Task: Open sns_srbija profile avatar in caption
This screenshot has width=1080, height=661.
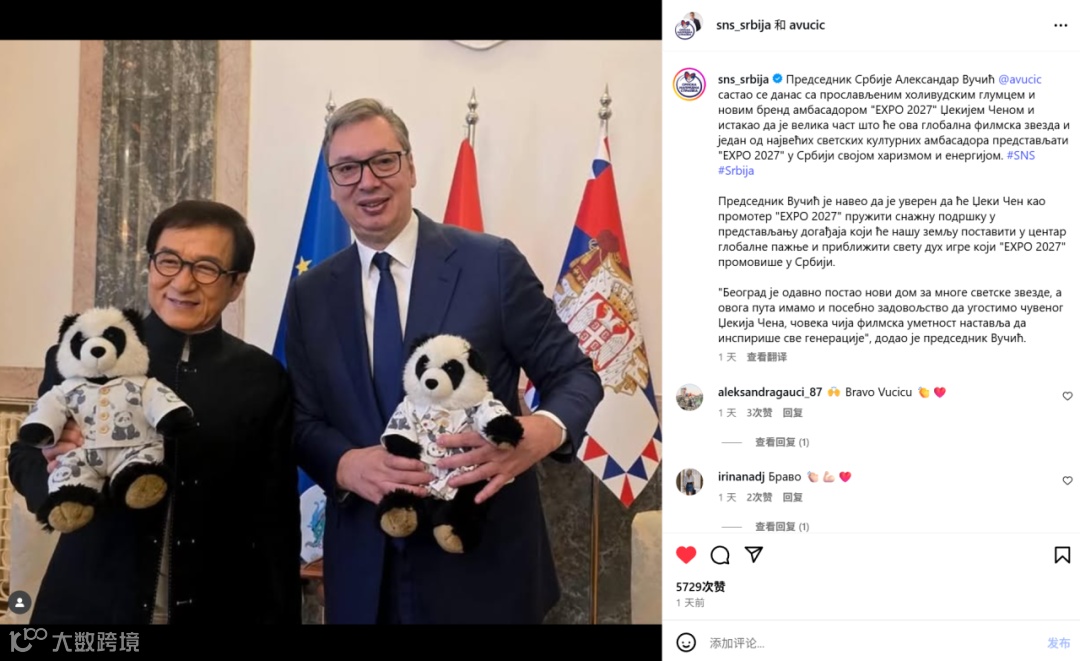Action: [x=689, y=85]
